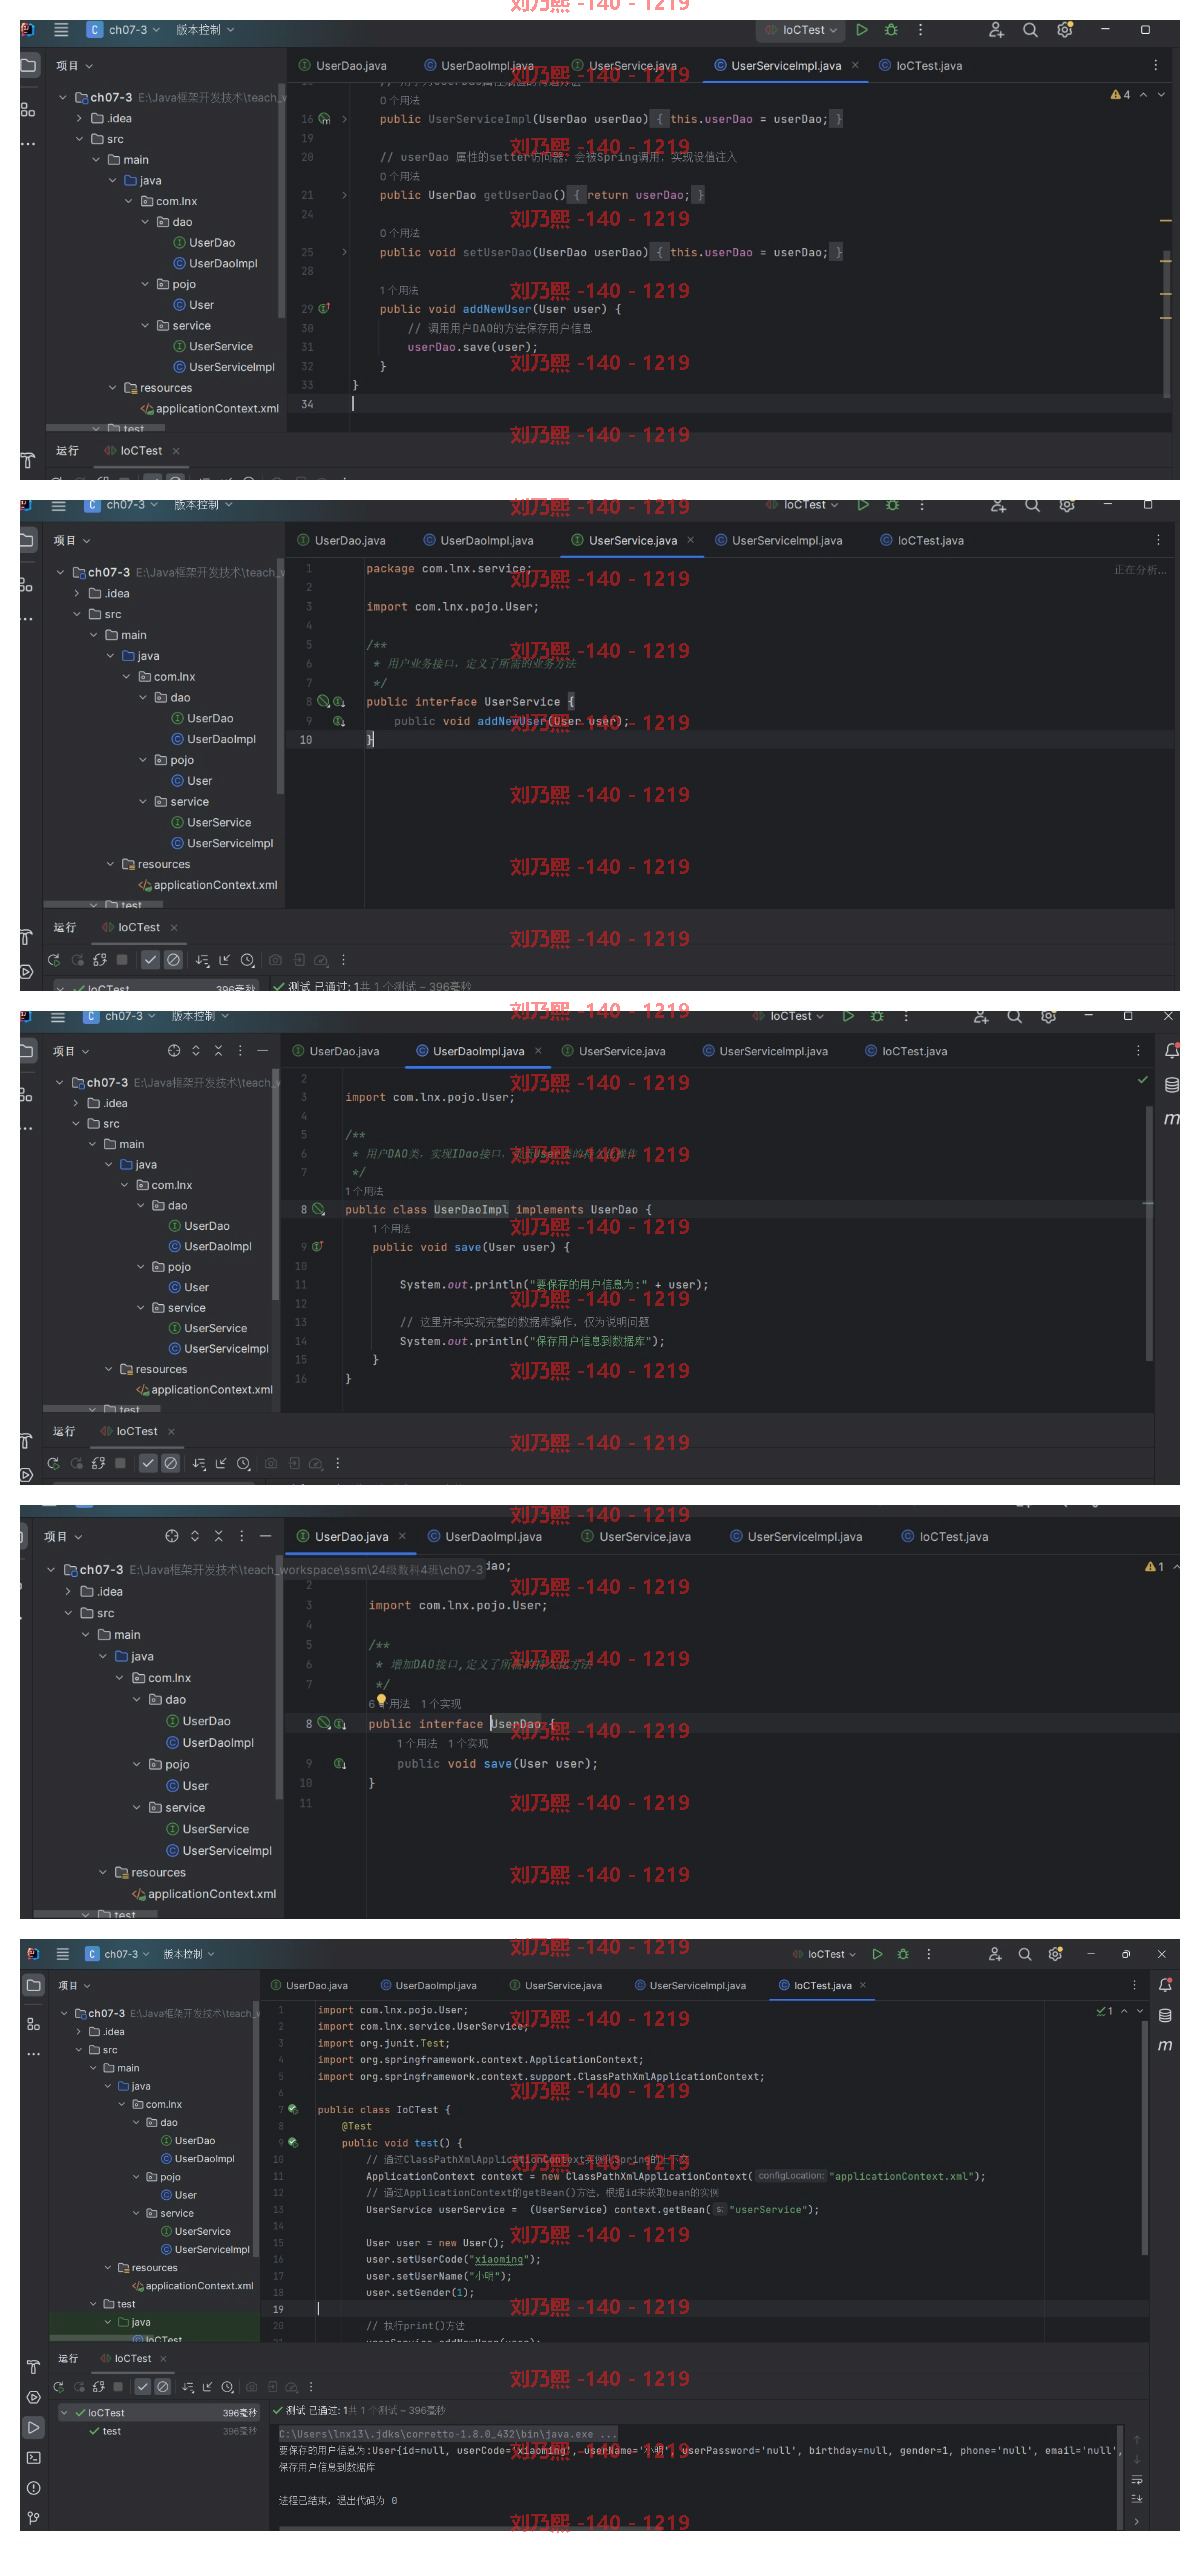Open settings gear in IoCTest.java editor window
The height and width of the screenshot is (2550, 1200).
pyautogui.click(x=1055, y=1954)
